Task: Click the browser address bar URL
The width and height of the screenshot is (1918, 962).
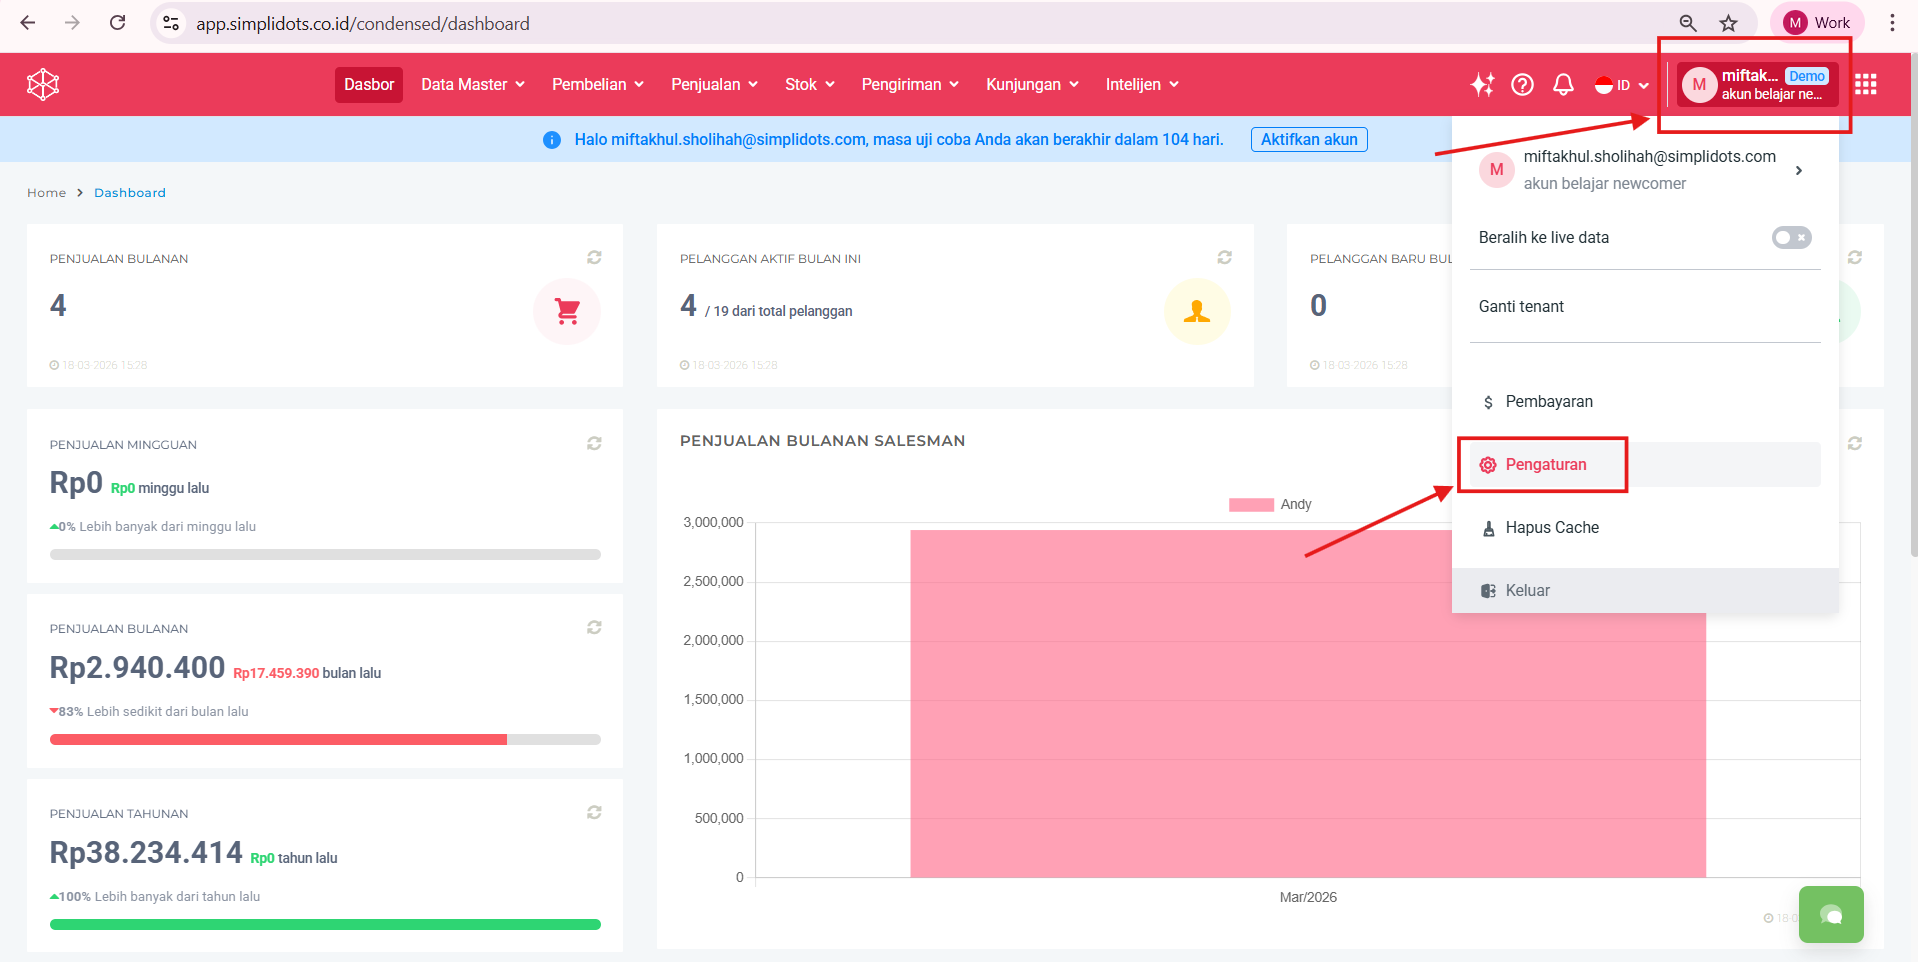Action: coord(362,23)
